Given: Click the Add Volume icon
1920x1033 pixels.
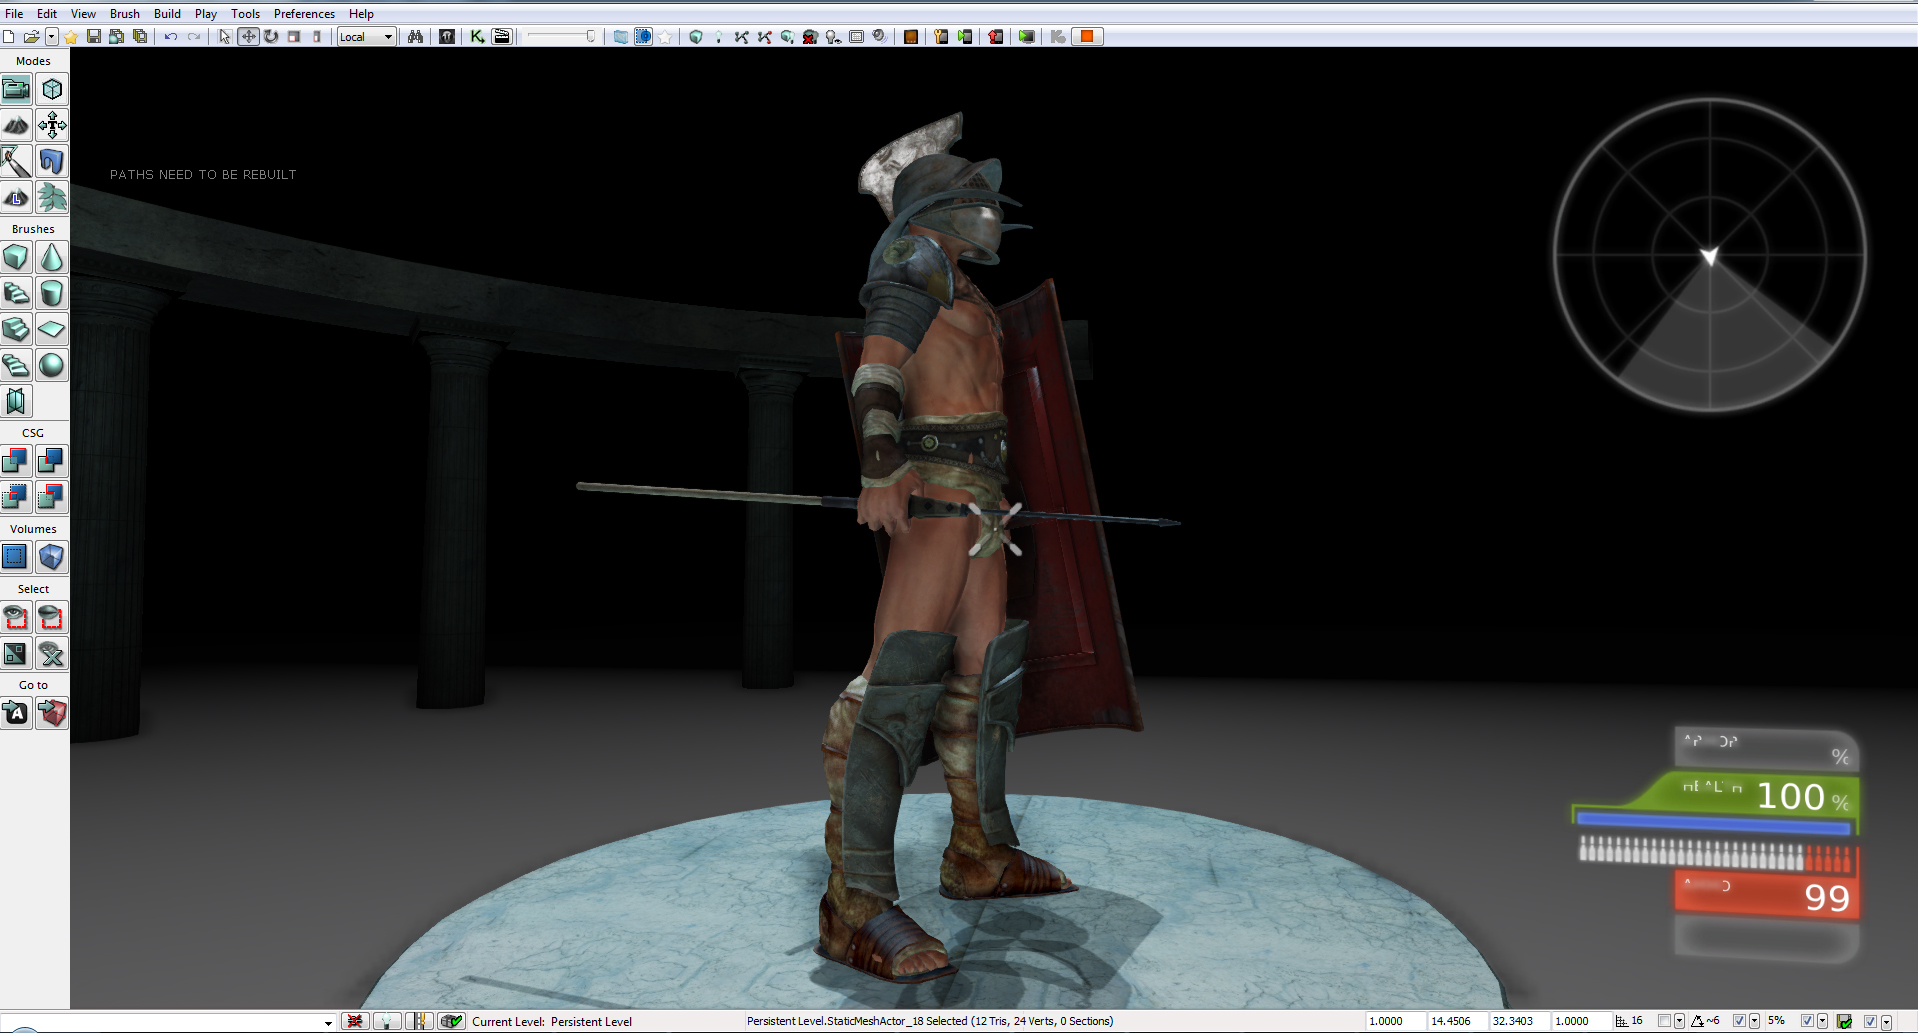Looking at the screenshot, I should point(52,558).
